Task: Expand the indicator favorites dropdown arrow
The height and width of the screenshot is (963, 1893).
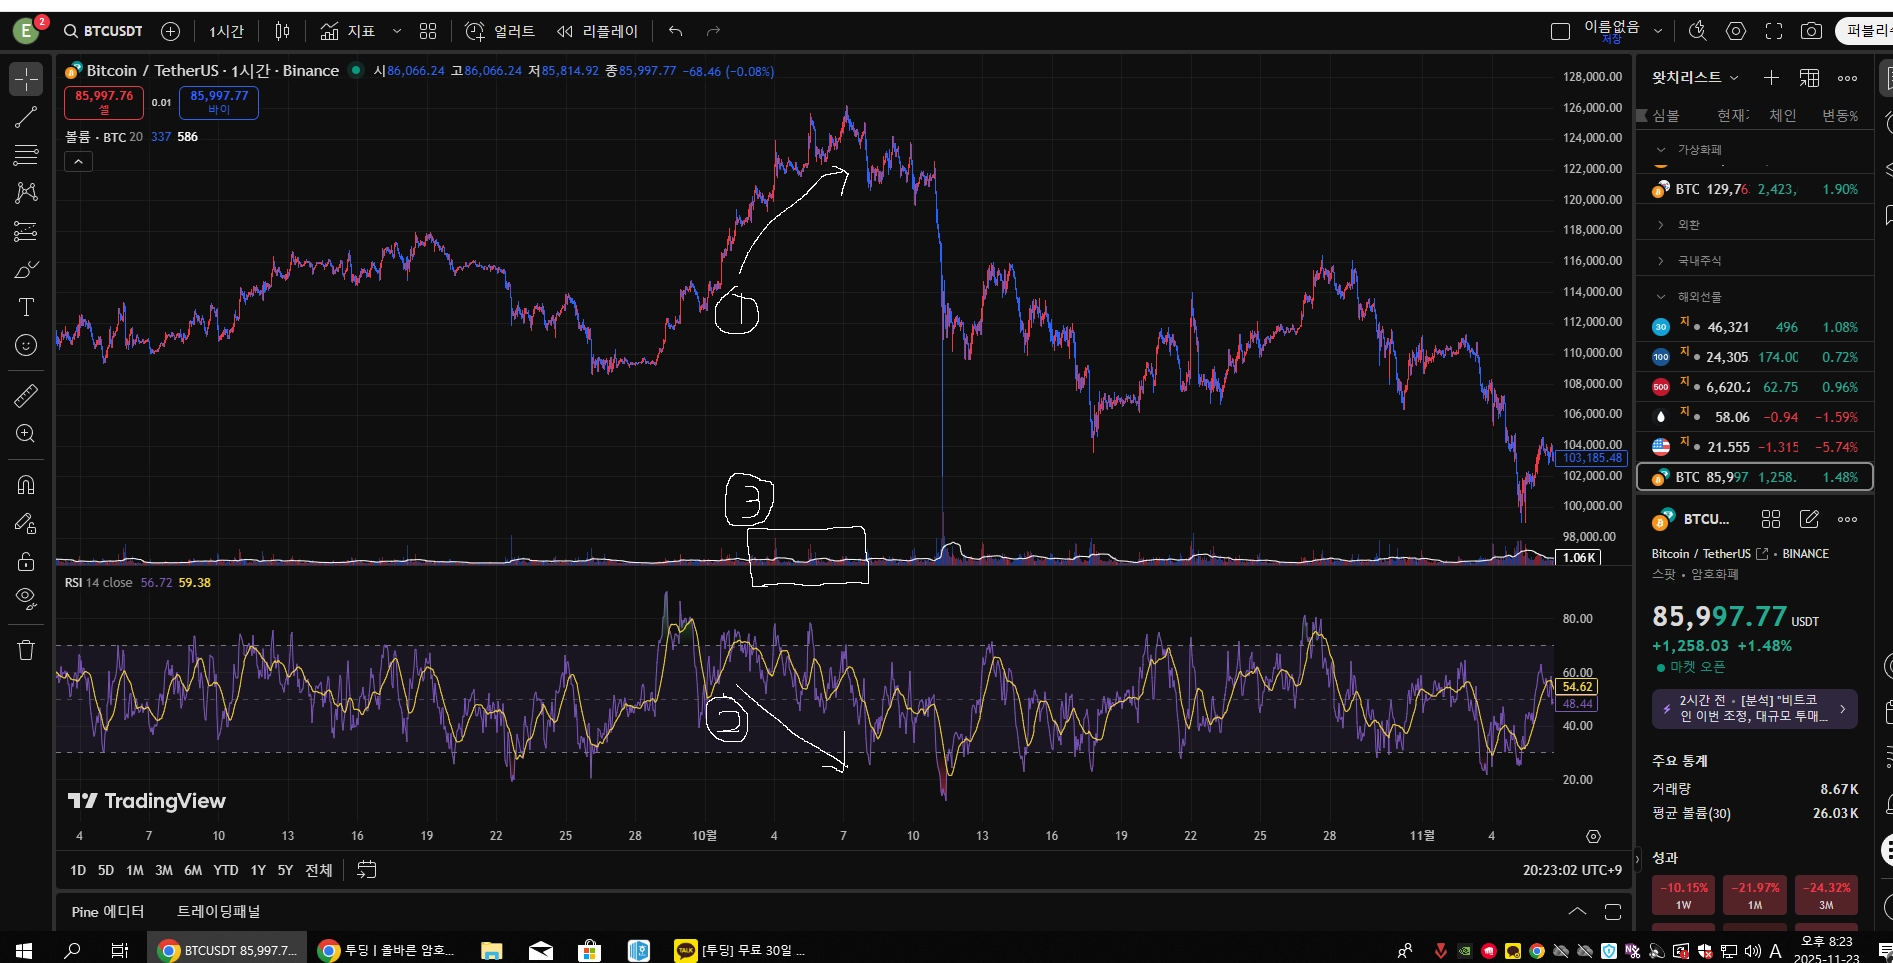Action: (x=397, y=31)
